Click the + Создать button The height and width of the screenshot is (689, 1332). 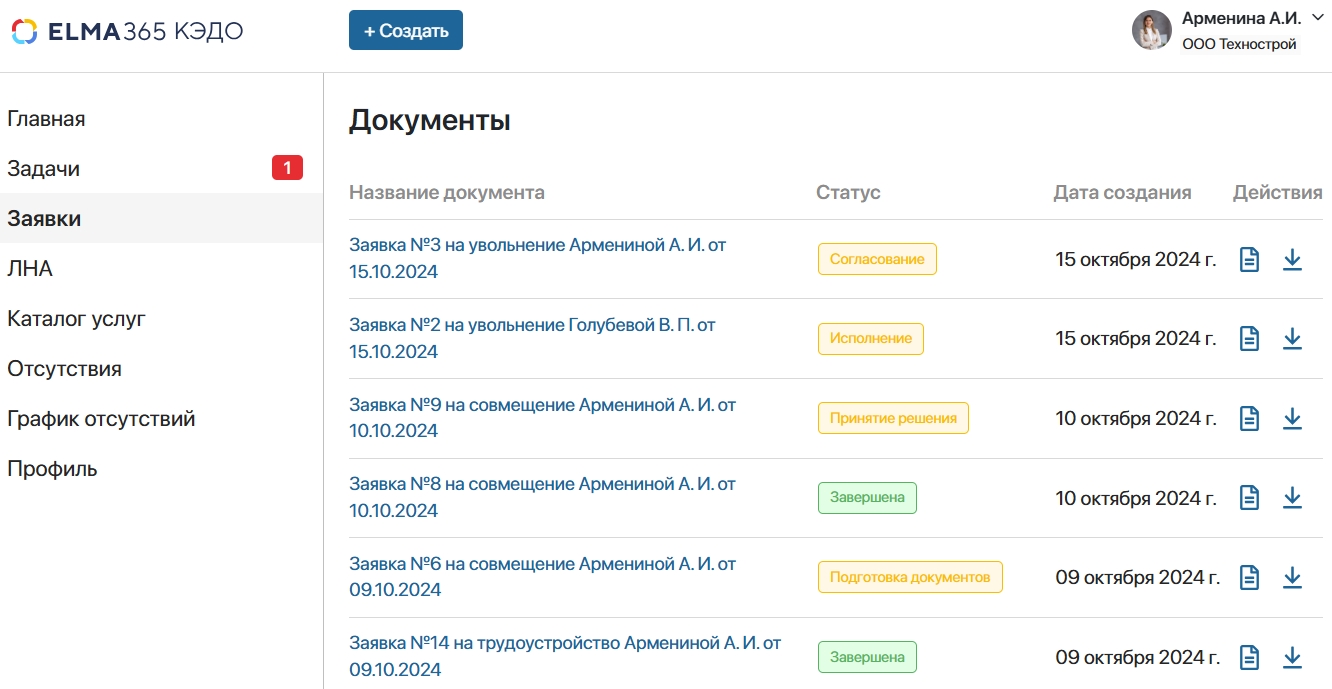pos(406,30)
